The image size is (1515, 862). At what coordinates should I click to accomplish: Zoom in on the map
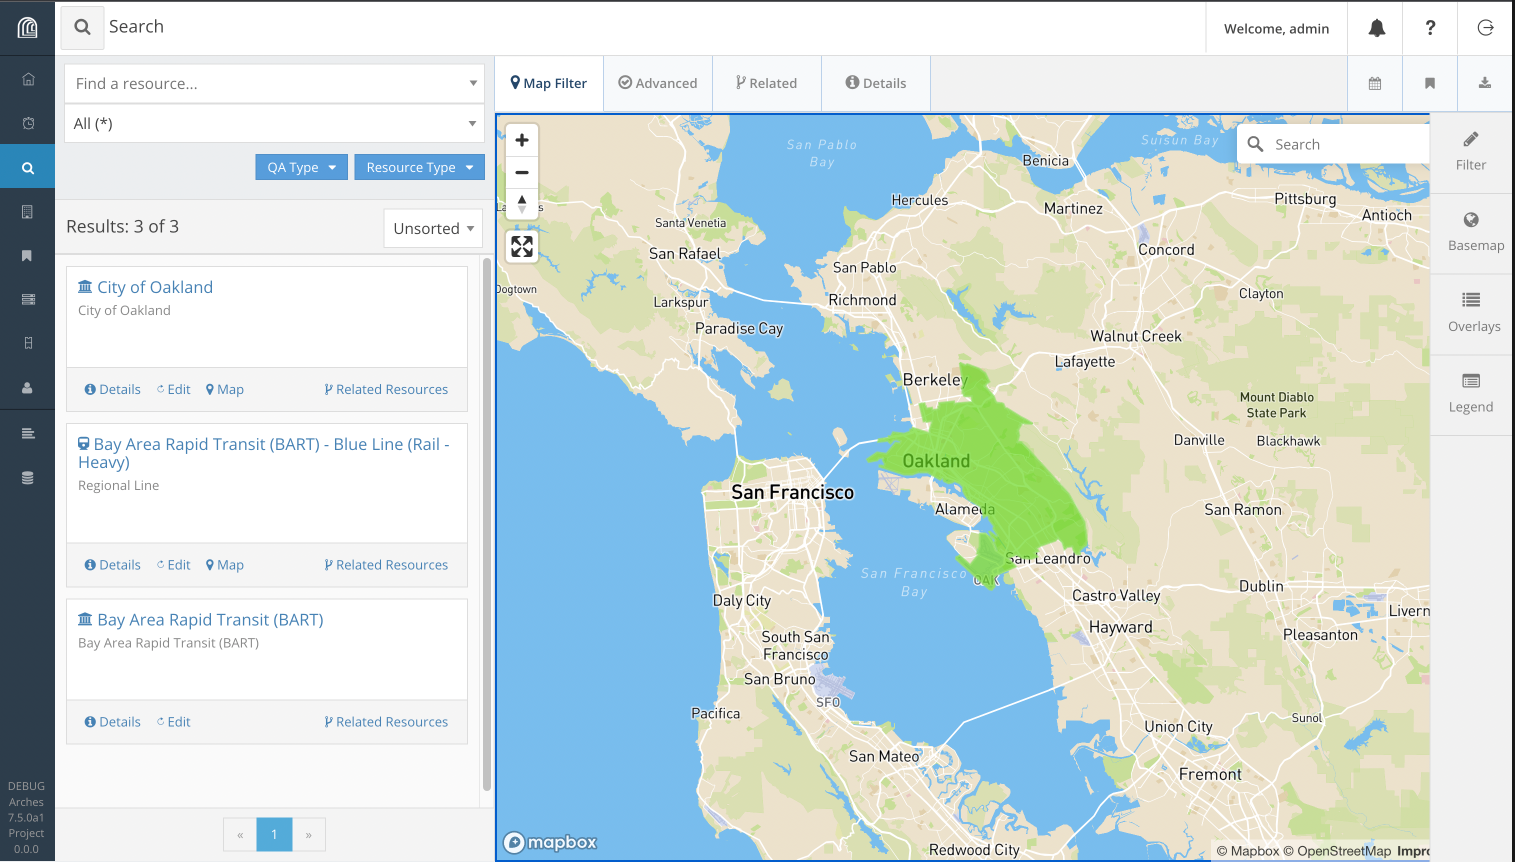pyautogui.click(x=522, y=140)
